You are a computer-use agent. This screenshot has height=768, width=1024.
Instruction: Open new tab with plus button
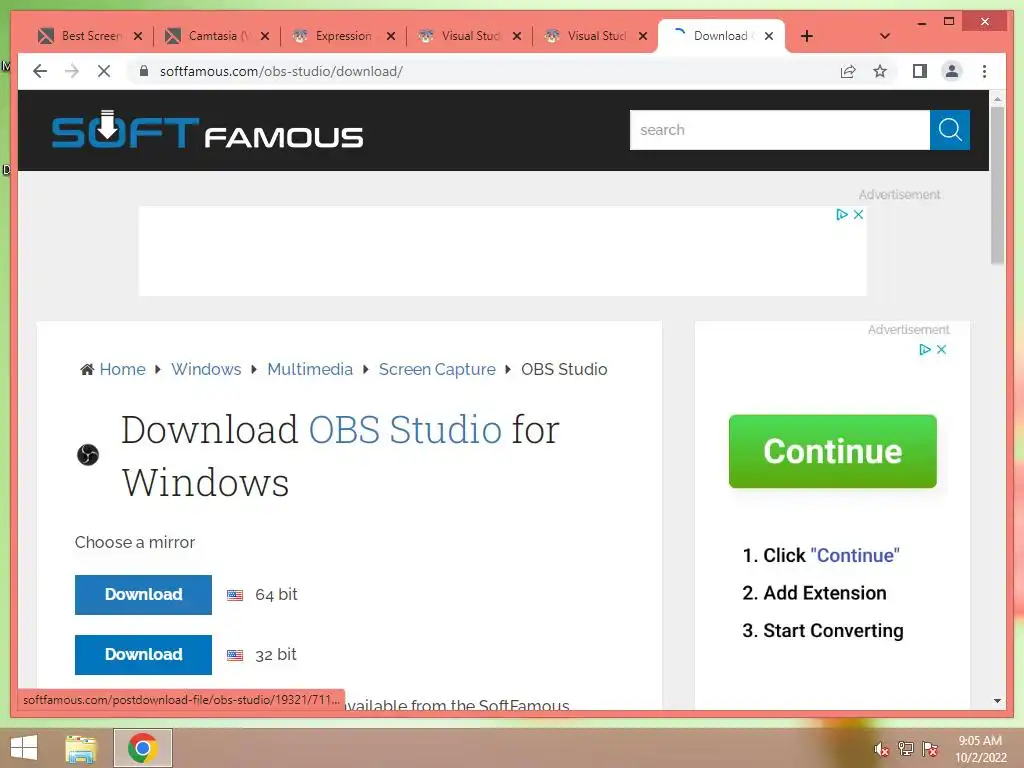pos(807,36)
